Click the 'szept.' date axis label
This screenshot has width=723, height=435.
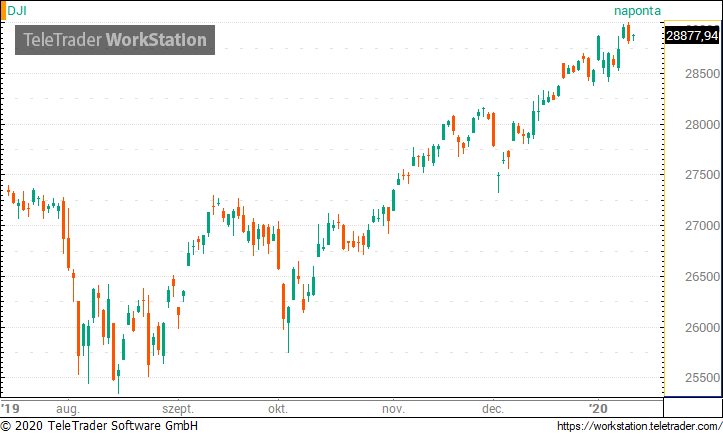point(178,409)
